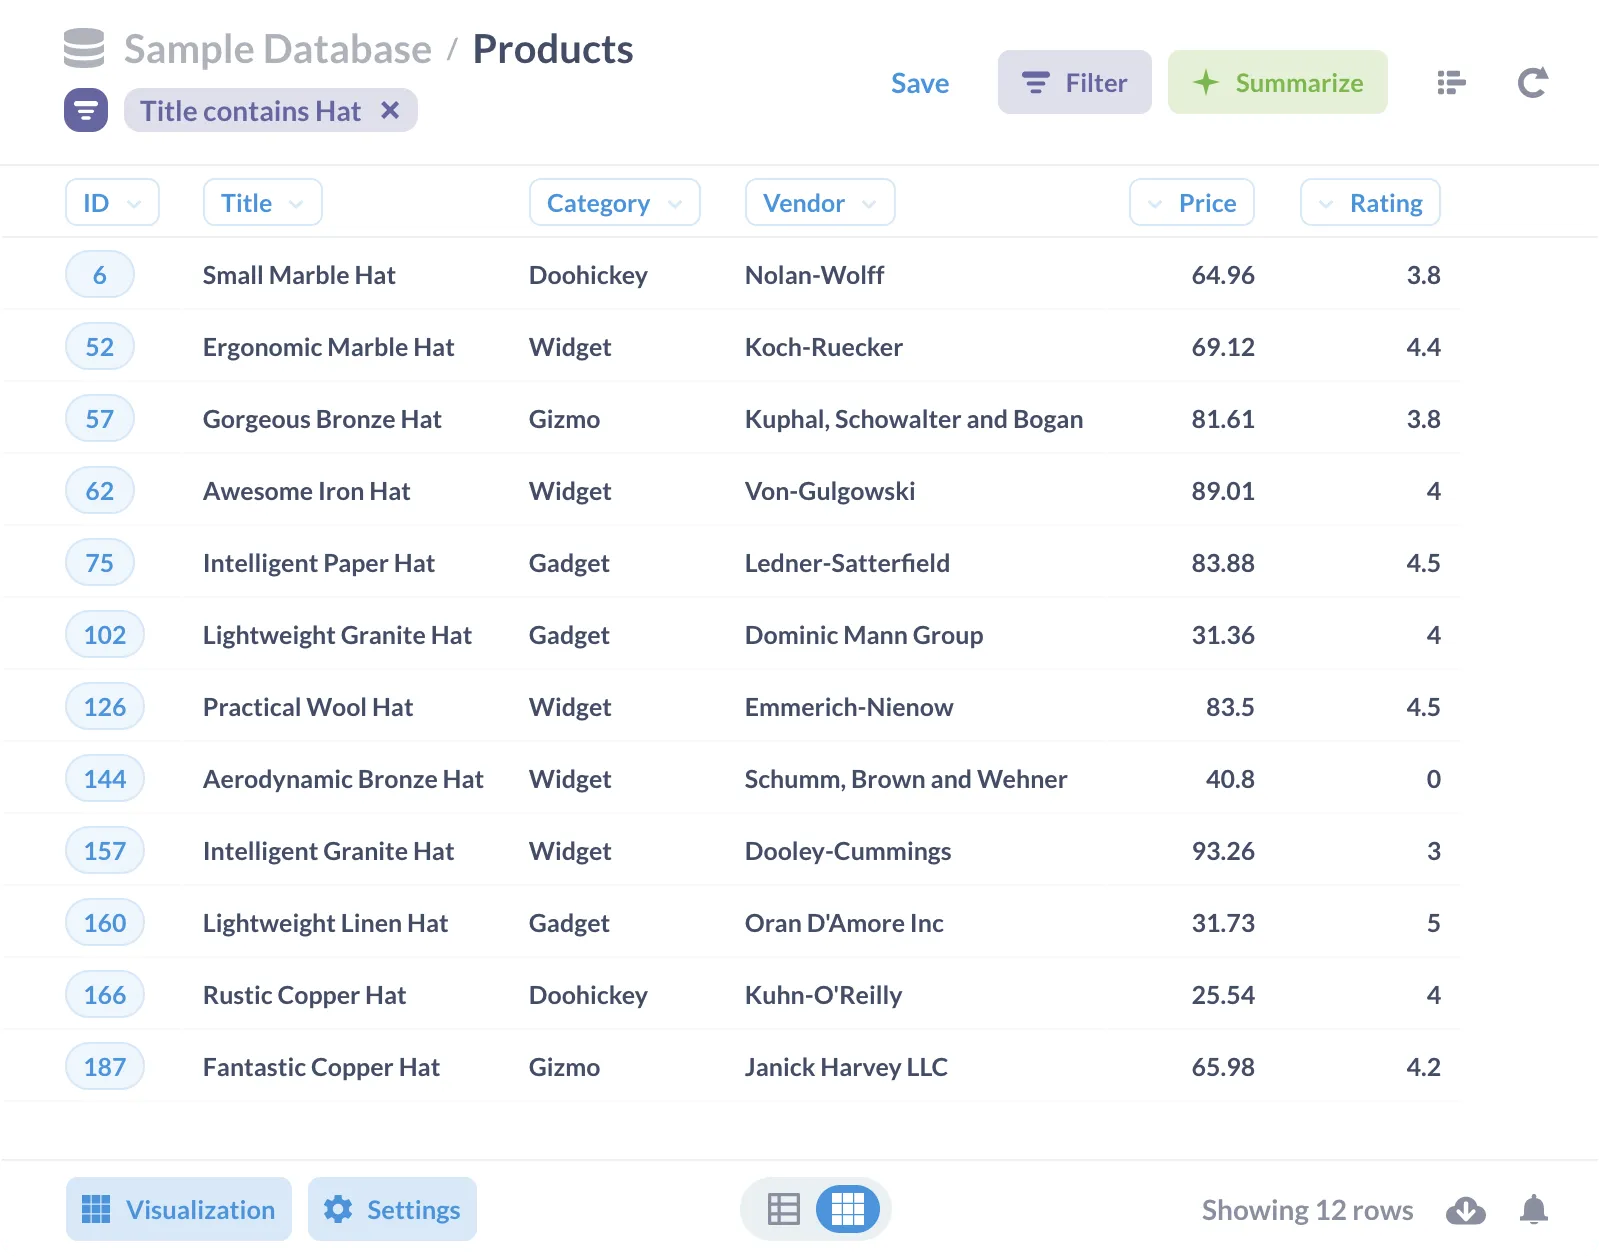1599x1257 pixels.
Task: Click the Sample Database icon
Action: point(84,48)
